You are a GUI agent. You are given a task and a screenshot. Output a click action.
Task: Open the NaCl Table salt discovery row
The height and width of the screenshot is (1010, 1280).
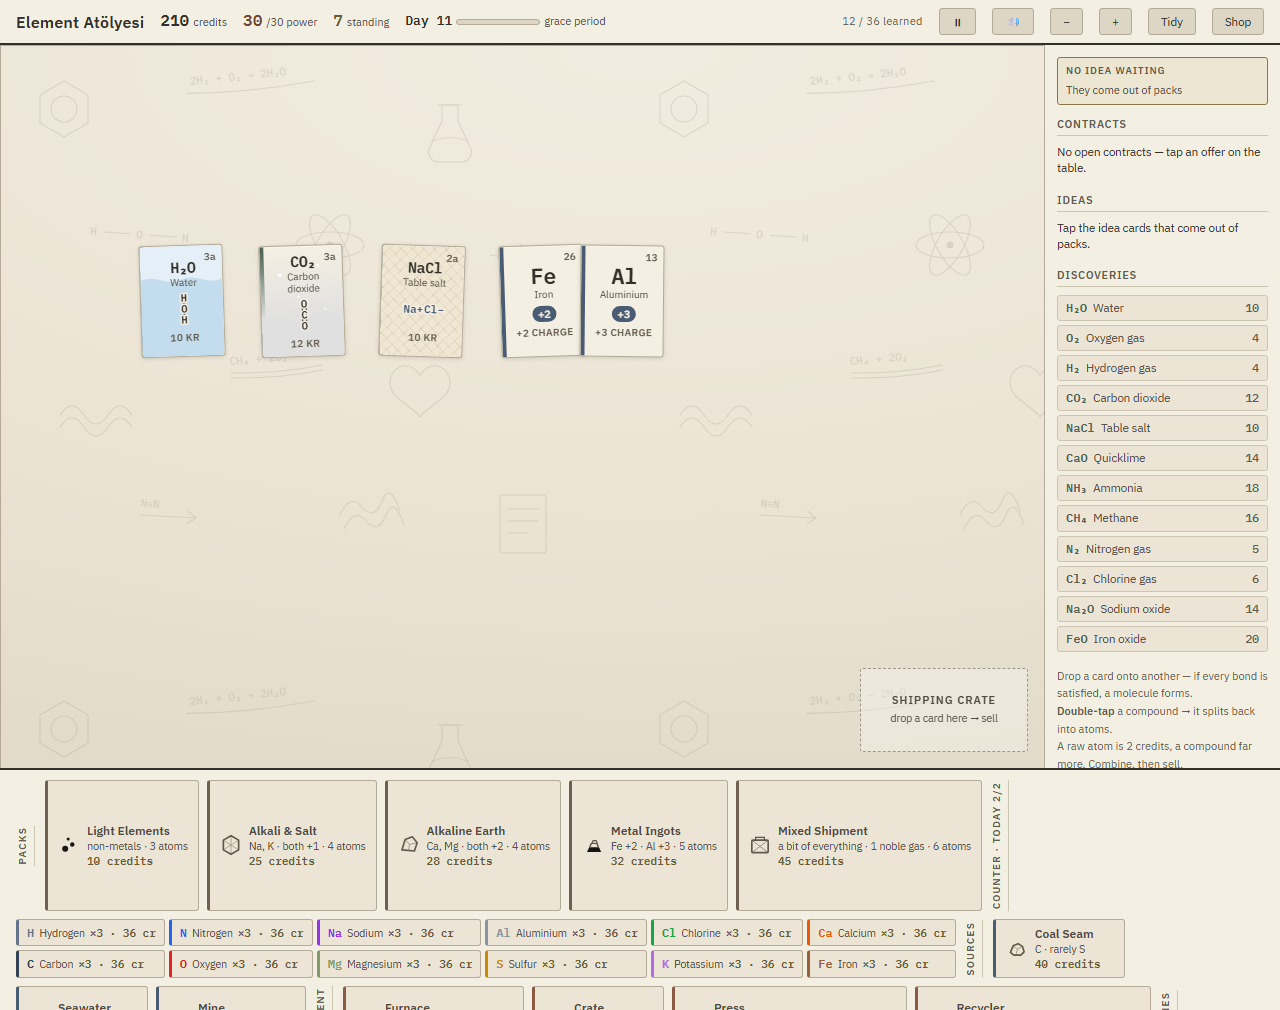pyautogui.click(x=1162, y=428)
